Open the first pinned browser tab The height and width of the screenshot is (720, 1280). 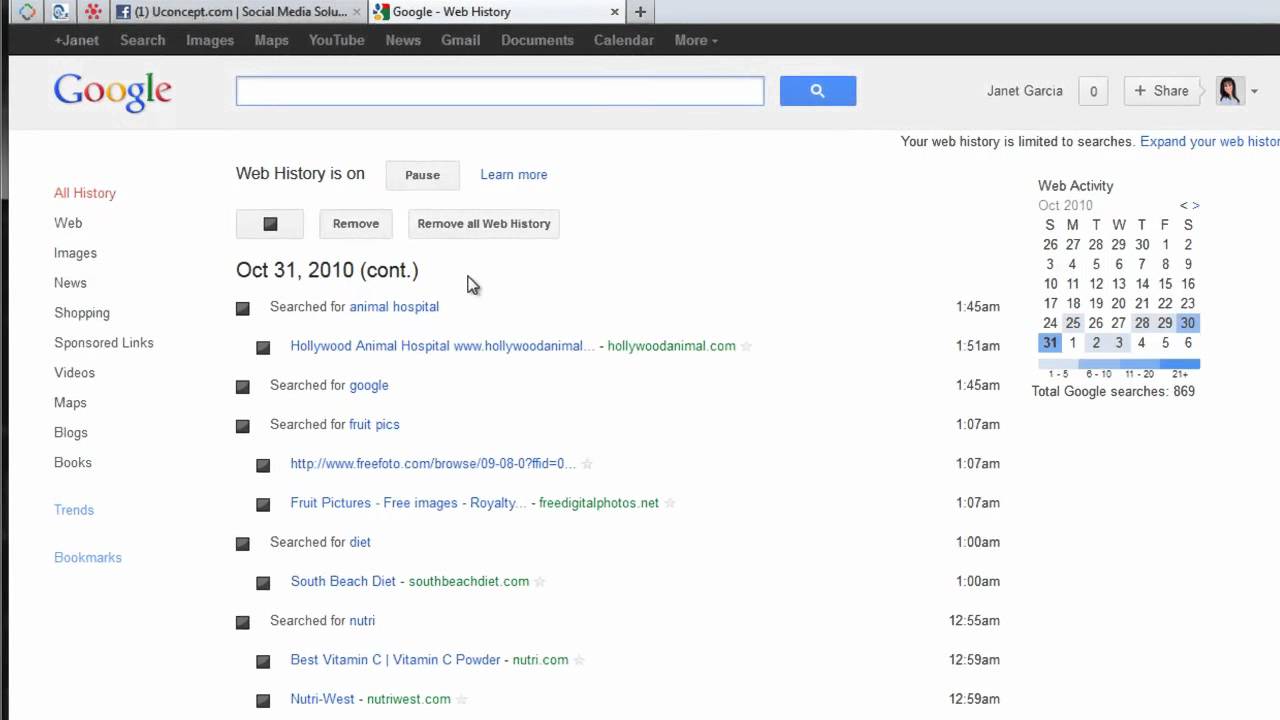pos(27,12)
